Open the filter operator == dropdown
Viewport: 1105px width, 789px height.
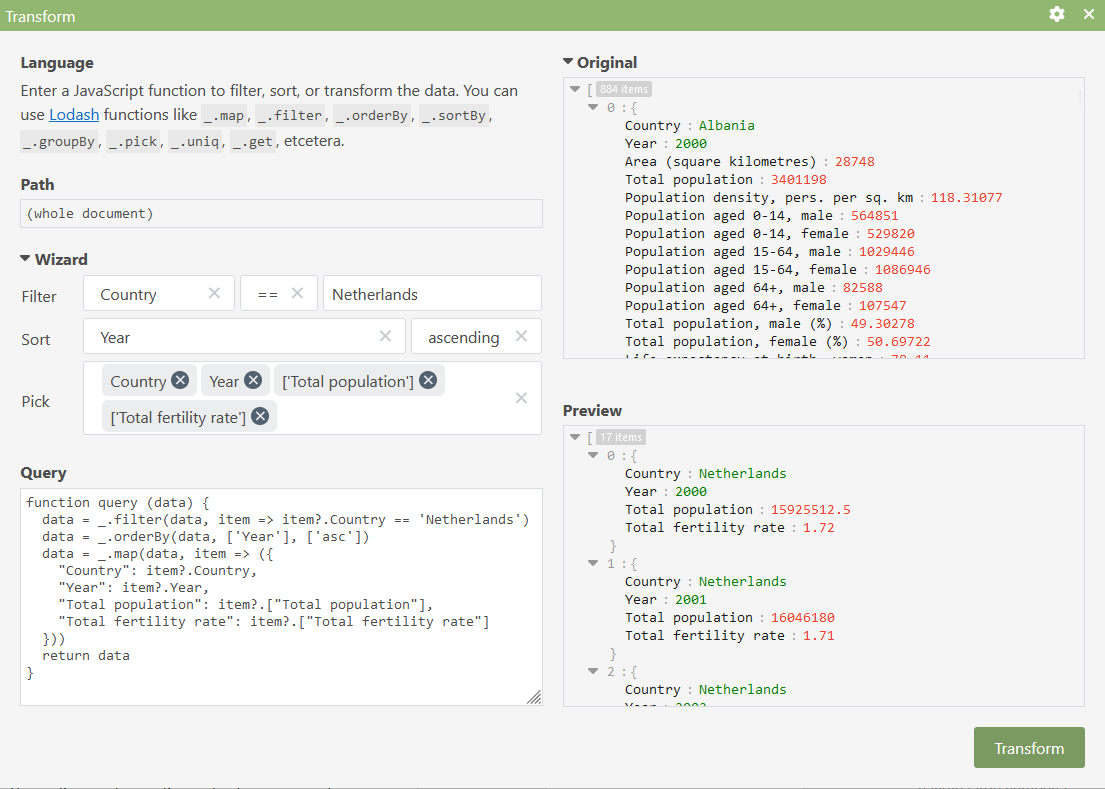pos(278,293)
